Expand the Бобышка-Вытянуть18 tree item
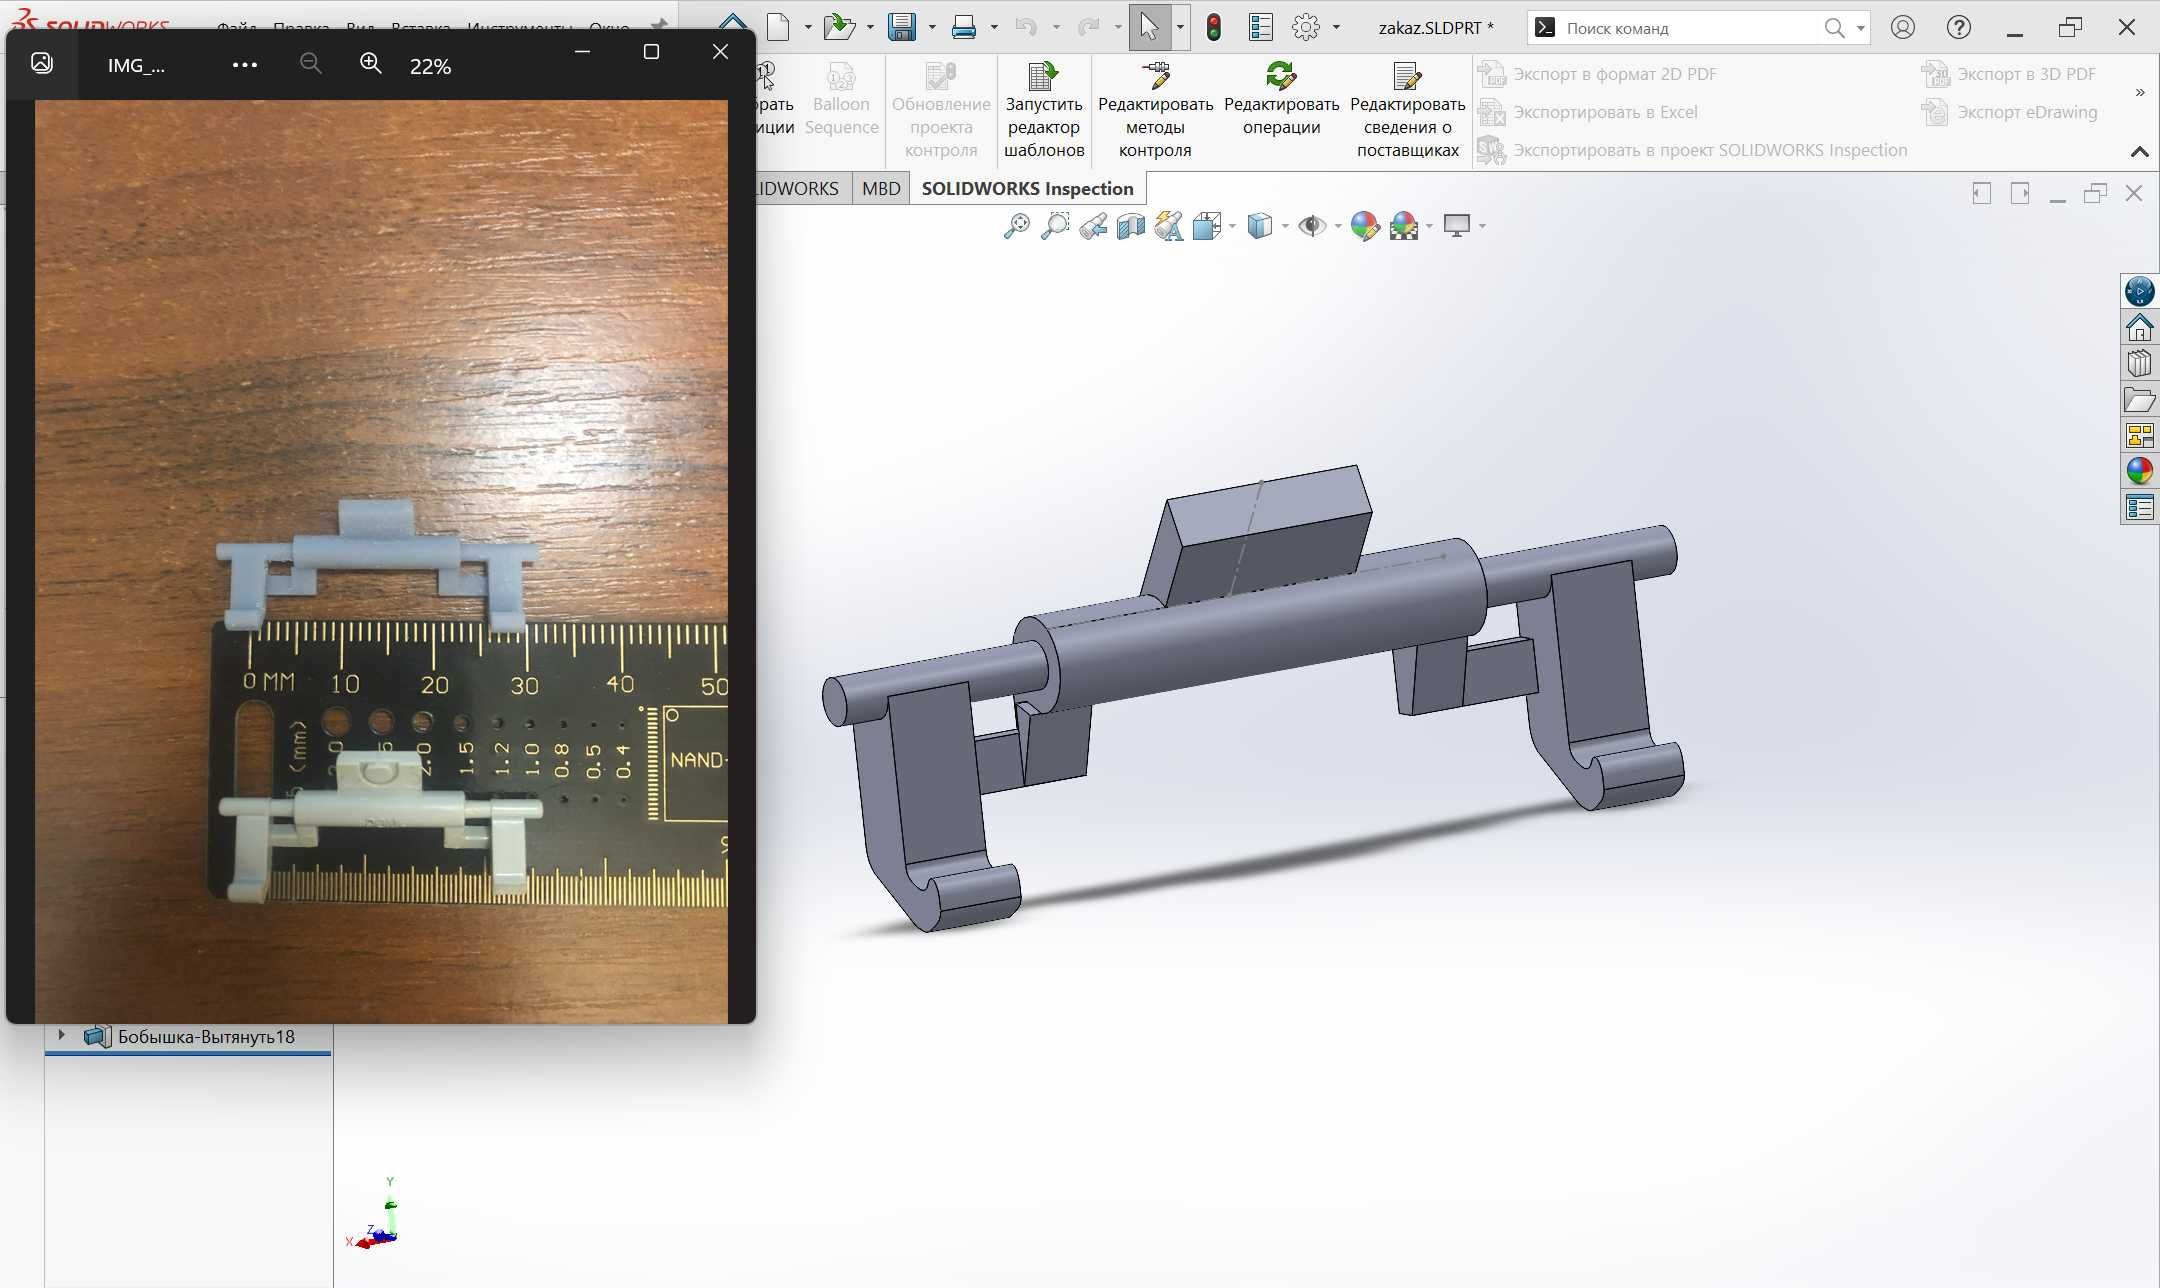 61,1037
